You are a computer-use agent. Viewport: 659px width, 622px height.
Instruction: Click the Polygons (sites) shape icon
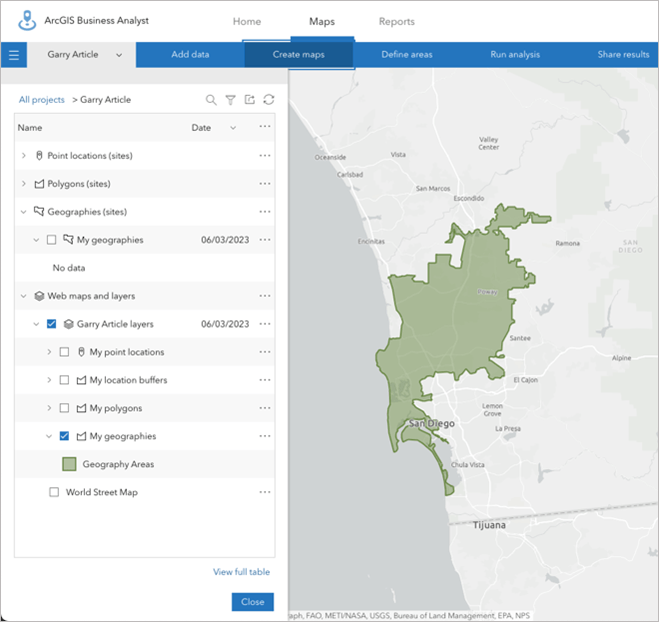tap(39, 184)
